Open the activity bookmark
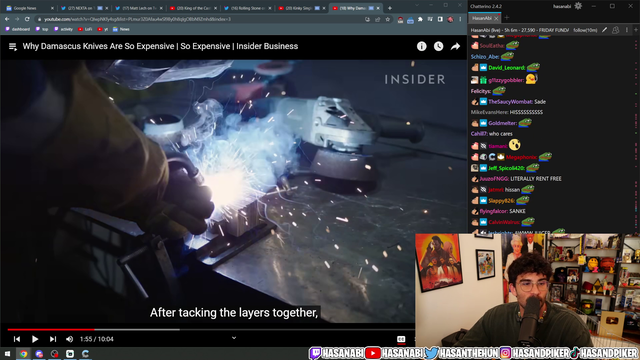Image resolution: width=640 pixels, height=360 pixels. pyautogui.click(x=63, y=29)
